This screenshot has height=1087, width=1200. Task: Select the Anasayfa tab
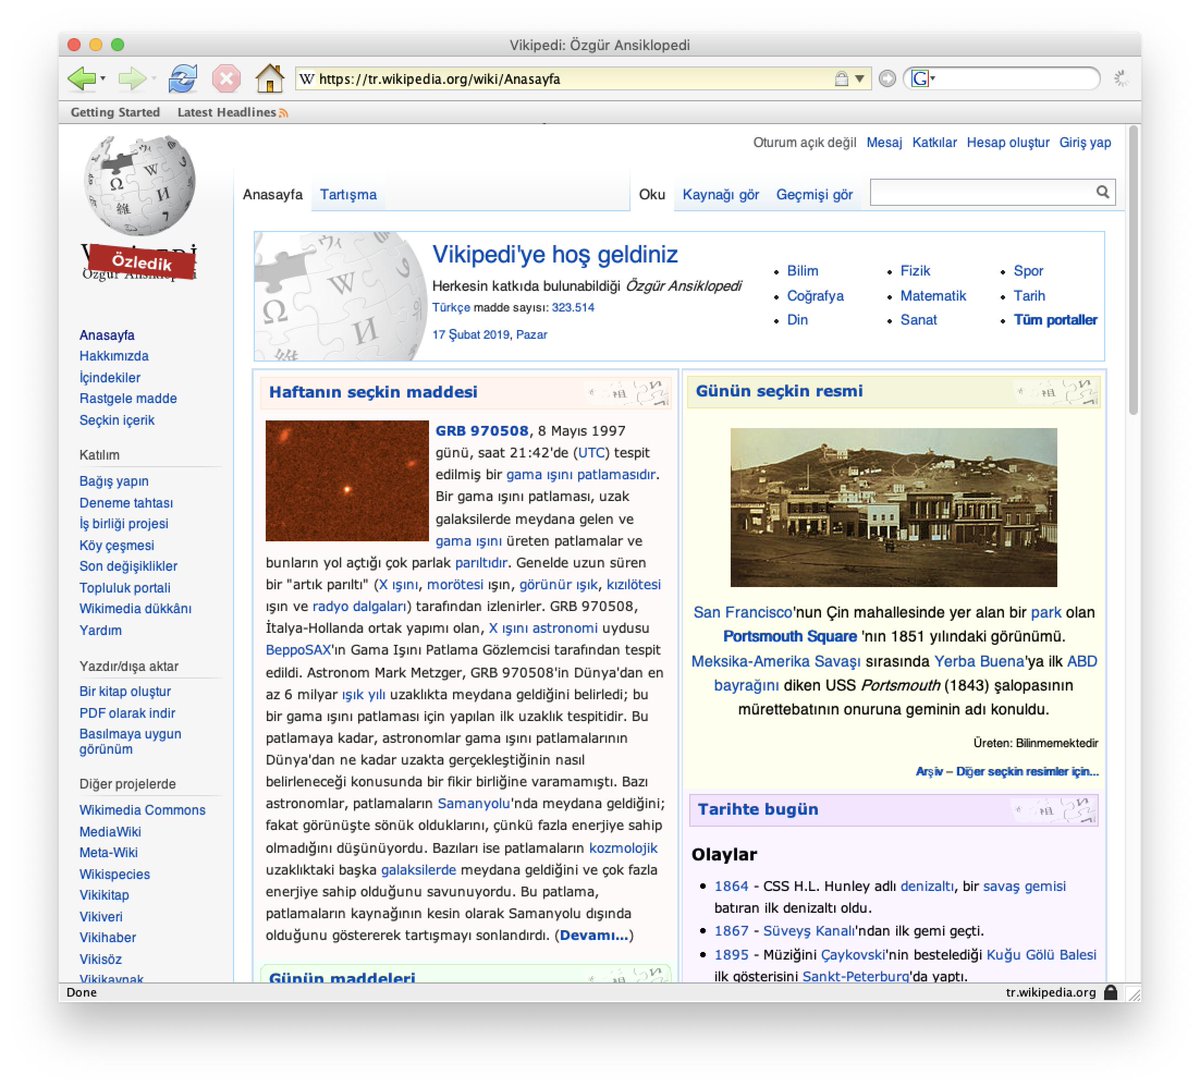pyautogui.click(x=273, y=194)
